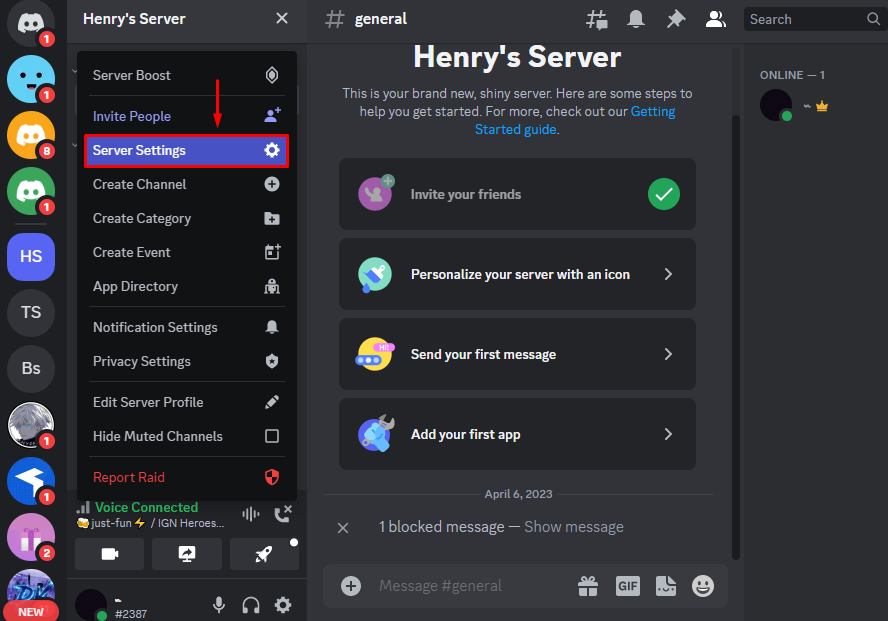Start an activity rocket button
The height and width of the screenshot is (621, 888).
coord(264,554)
